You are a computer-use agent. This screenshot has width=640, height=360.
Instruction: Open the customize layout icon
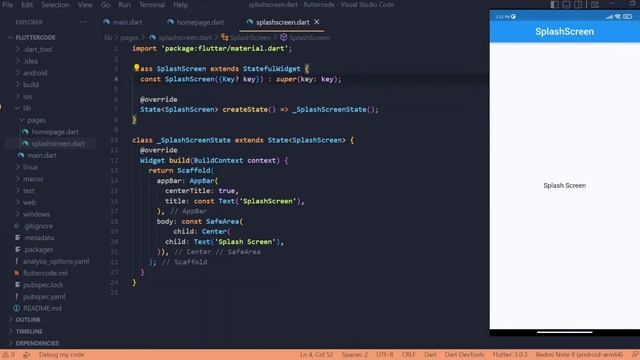click(x=595, y=5)
